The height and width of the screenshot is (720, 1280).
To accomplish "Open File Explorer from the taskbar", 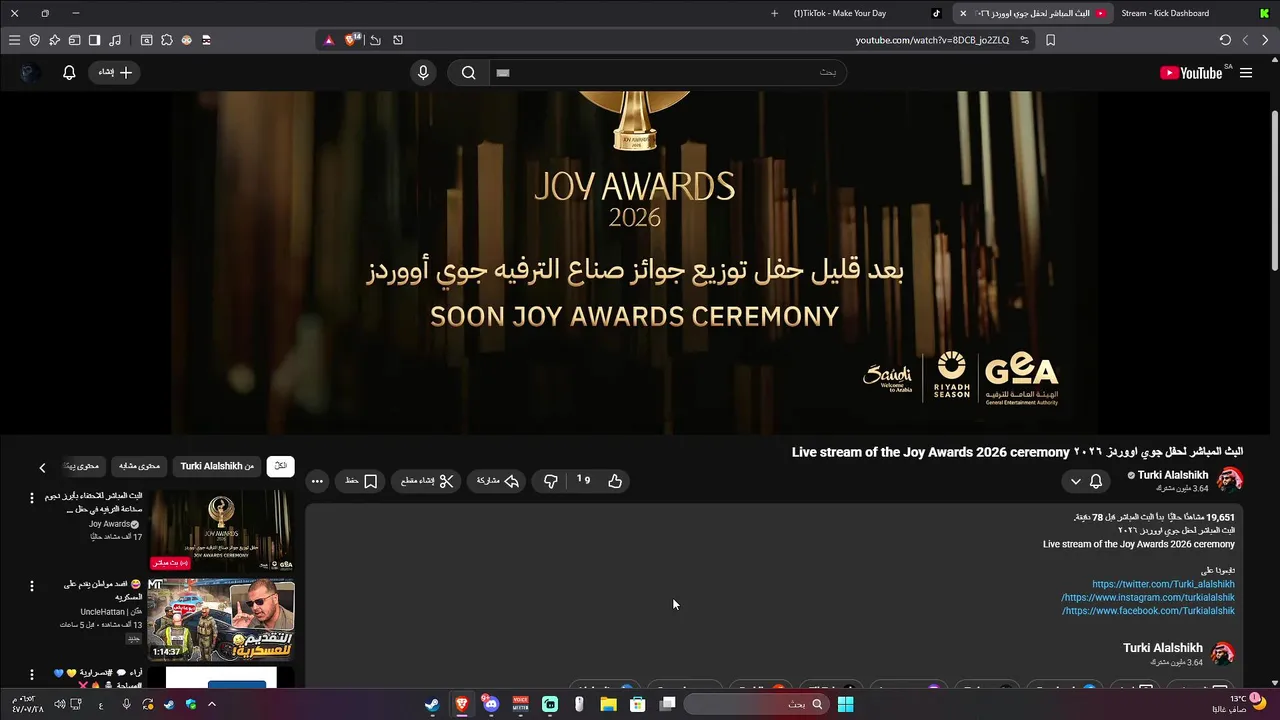I will click(x=608, y=704).
